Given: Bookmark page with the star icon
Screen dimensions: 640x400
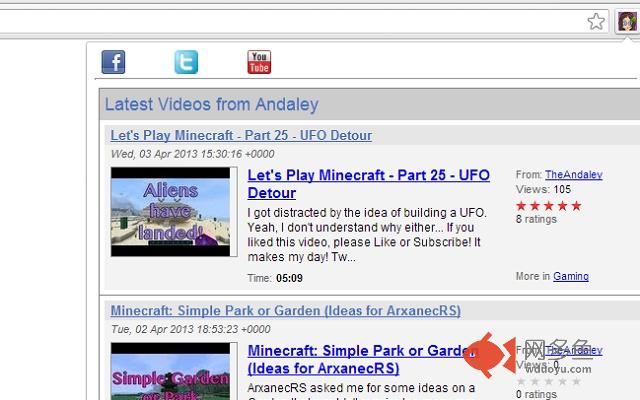Looking at the screenshot, I should [x=596, y=22].
